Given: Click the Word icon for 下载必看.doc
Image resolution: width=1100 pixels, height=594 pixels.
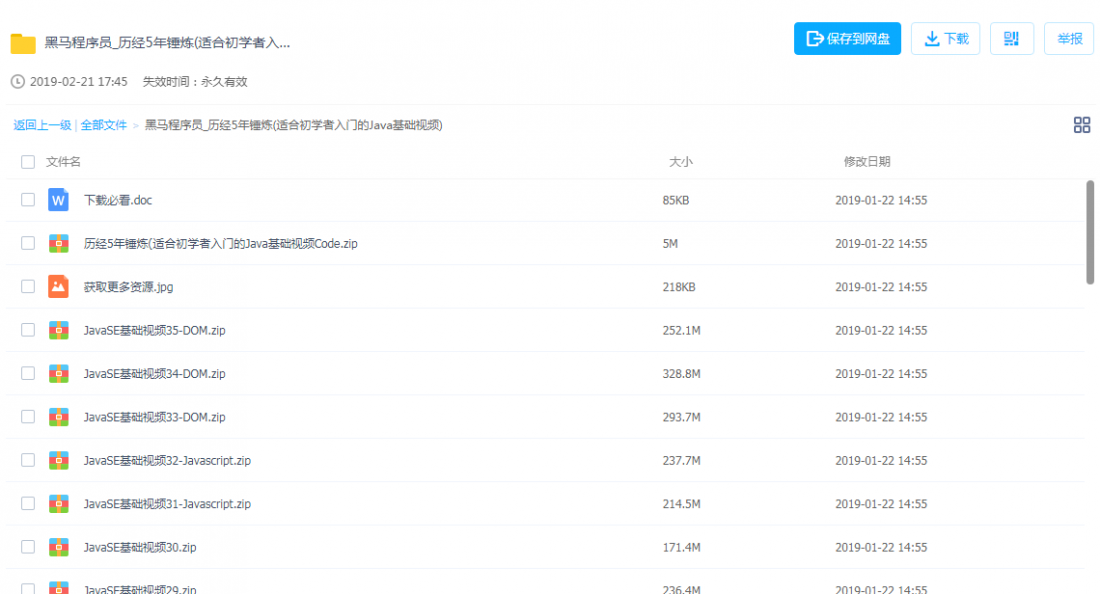Looking at the screenshot, I should (58, 200).
